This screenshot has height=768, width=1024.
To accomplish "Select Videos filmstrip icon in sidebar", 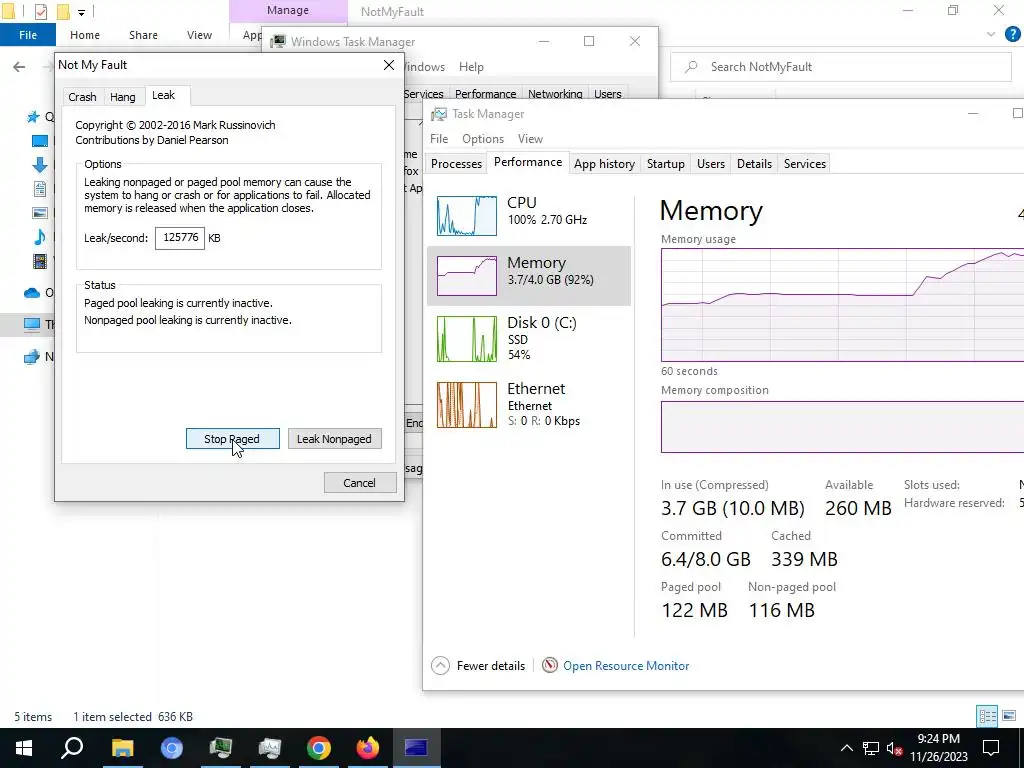I will click(40, 261).
